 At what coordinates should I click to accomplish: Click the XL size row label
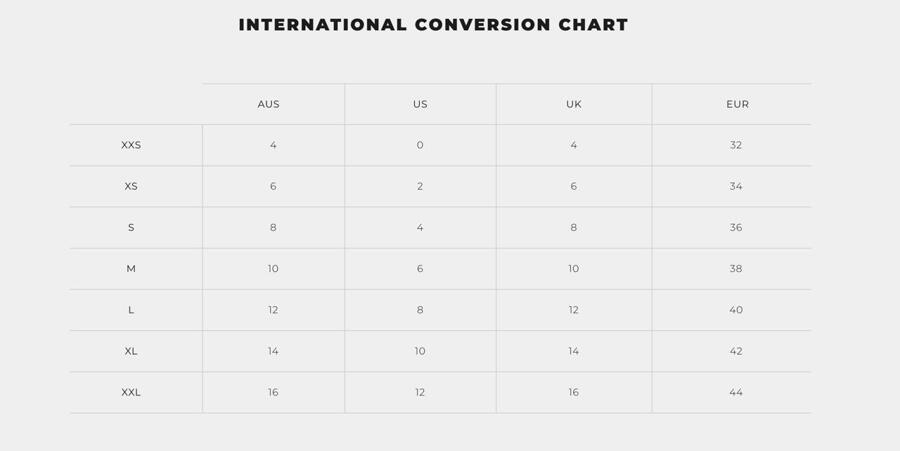pyautogui.click(x=131, y=351)
